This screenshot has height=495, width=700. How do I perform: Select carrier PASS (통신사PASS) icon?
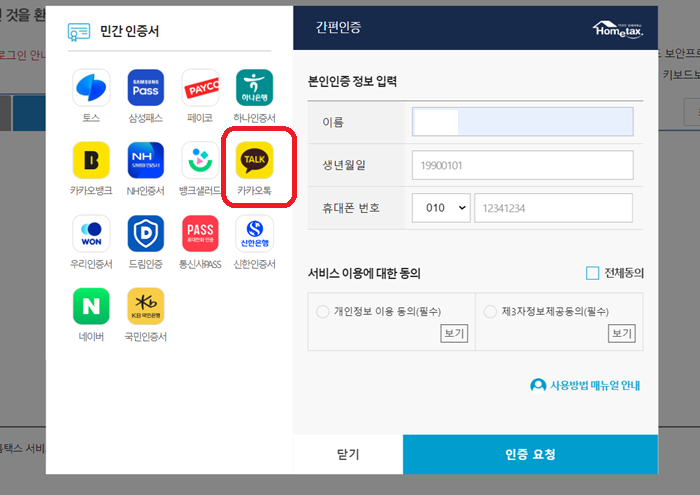point(200,233)
